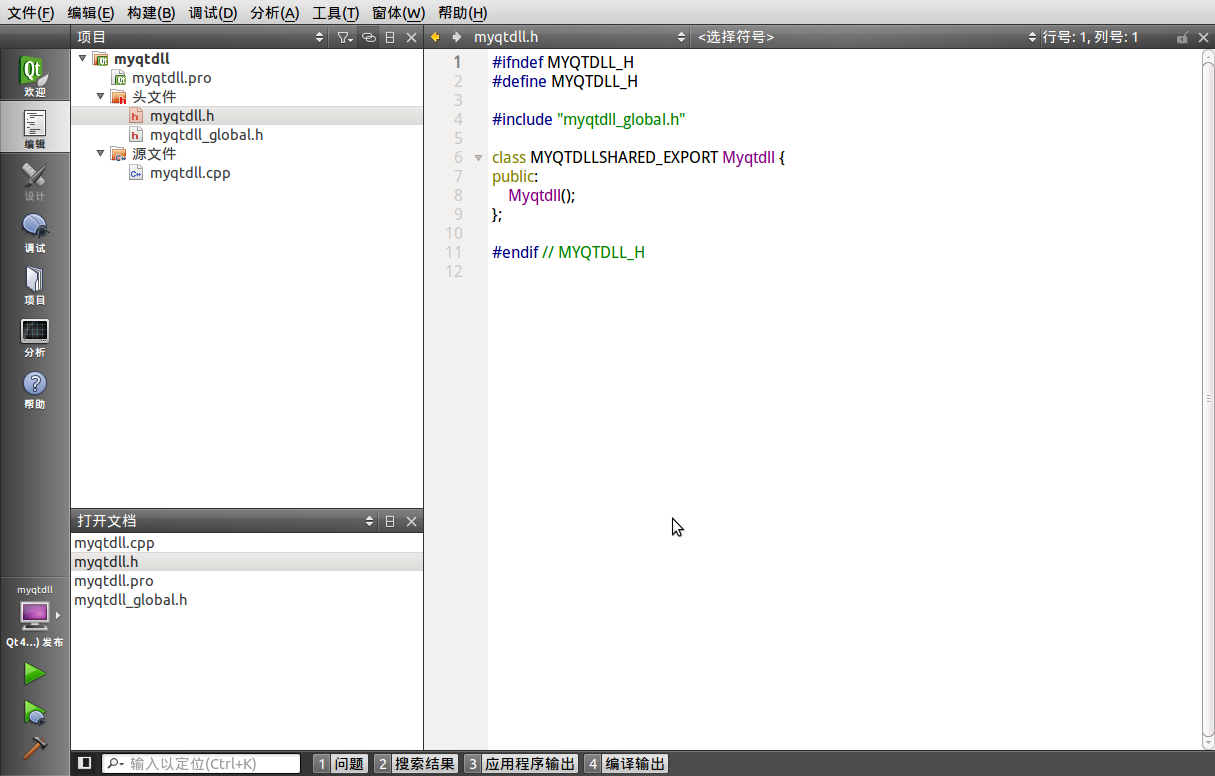Open the 构建(B) menu
Screen dimensions: 1215x776
point(151,13)
